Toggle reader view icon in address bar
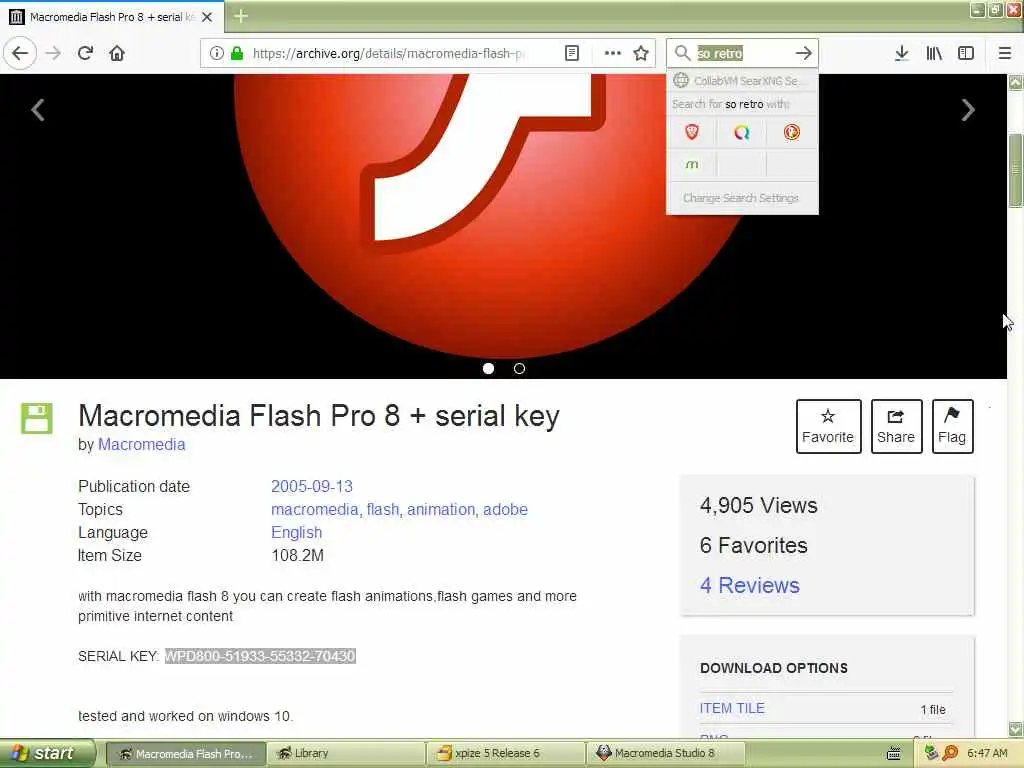Viewport: 1024px width, 768px height. pos(571,53)
